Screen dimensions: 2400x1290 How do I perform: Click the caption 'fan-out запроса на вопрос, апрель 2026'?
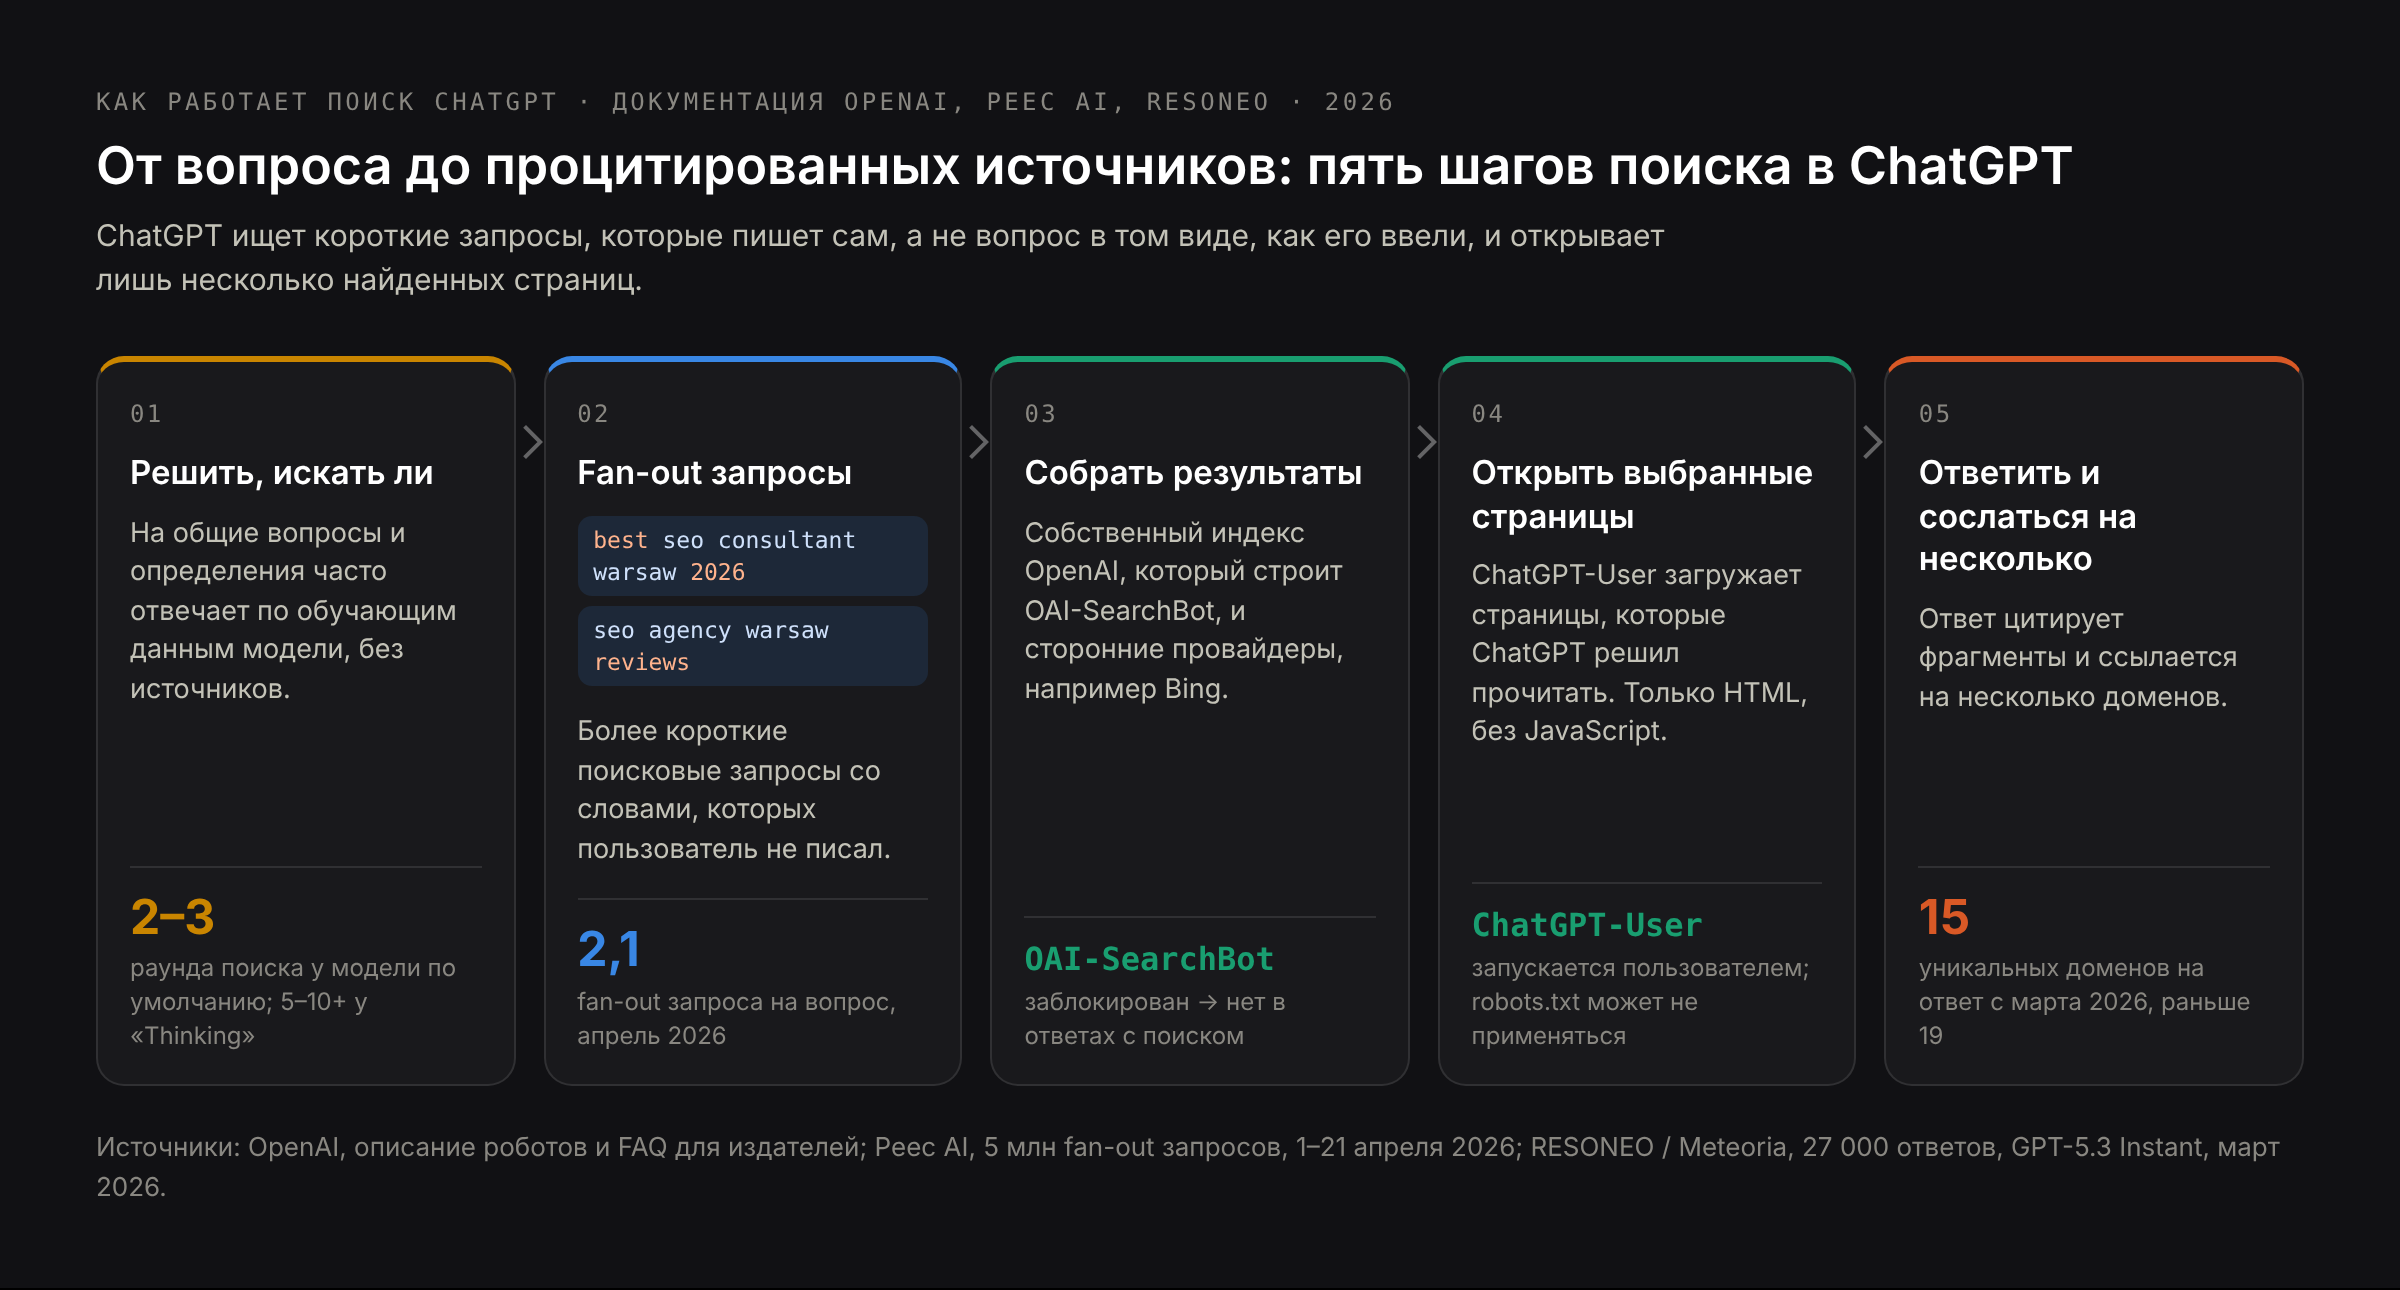(736, 1018)
